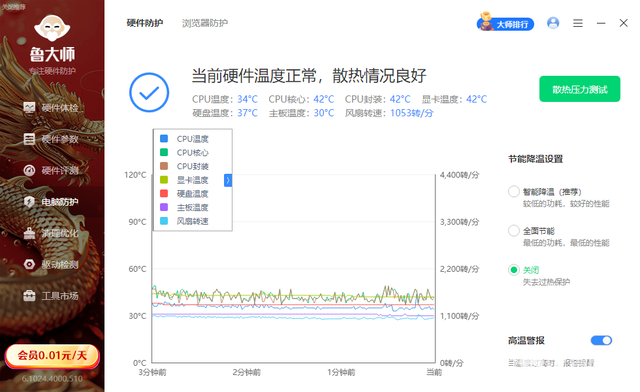This screenshot has height=392, width=640.
Task: Select 电脑防护 in sidebar
Action: [x=52, y=202]
